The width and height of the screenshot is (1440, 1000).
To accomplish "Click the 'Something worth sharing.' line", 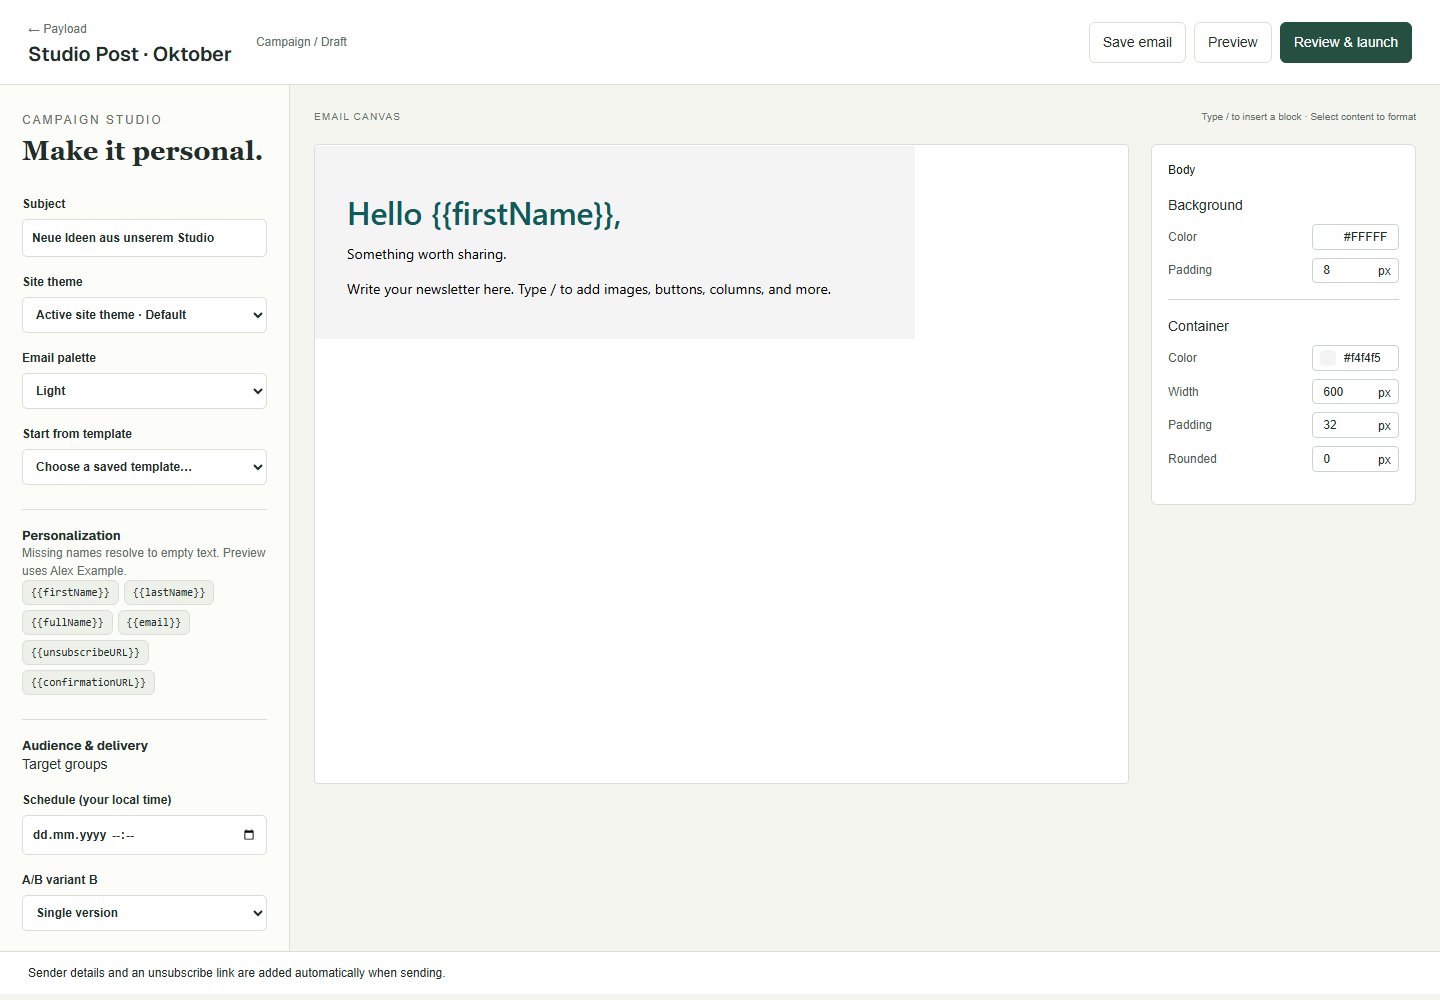I will point(427,255).
